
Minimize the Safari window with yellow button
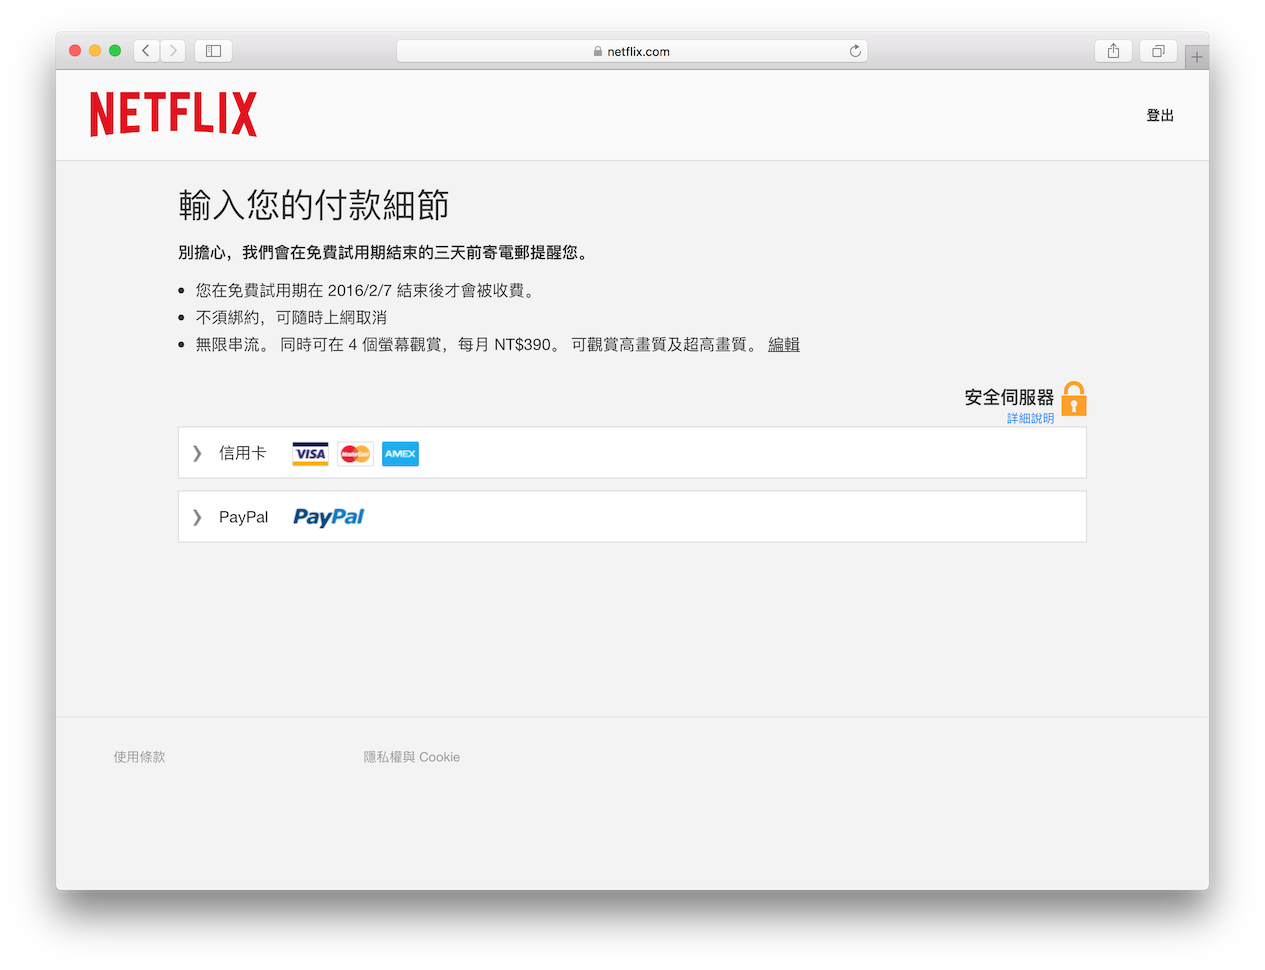95,51
